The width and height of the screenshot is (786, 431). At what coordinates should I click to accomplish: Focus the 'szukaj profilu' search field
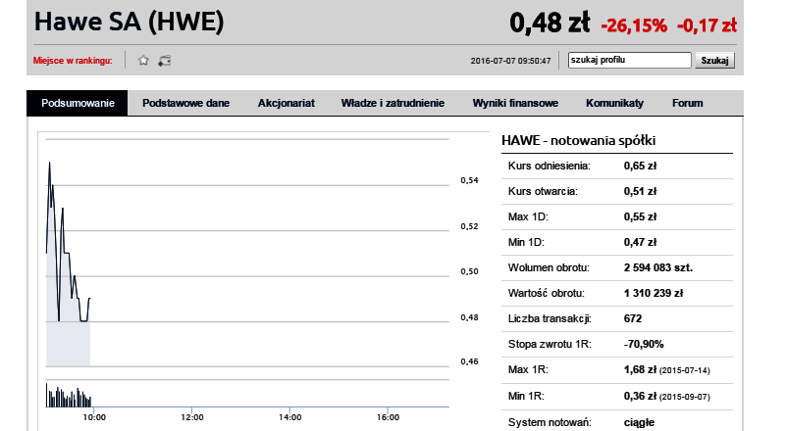click(630, 60)
